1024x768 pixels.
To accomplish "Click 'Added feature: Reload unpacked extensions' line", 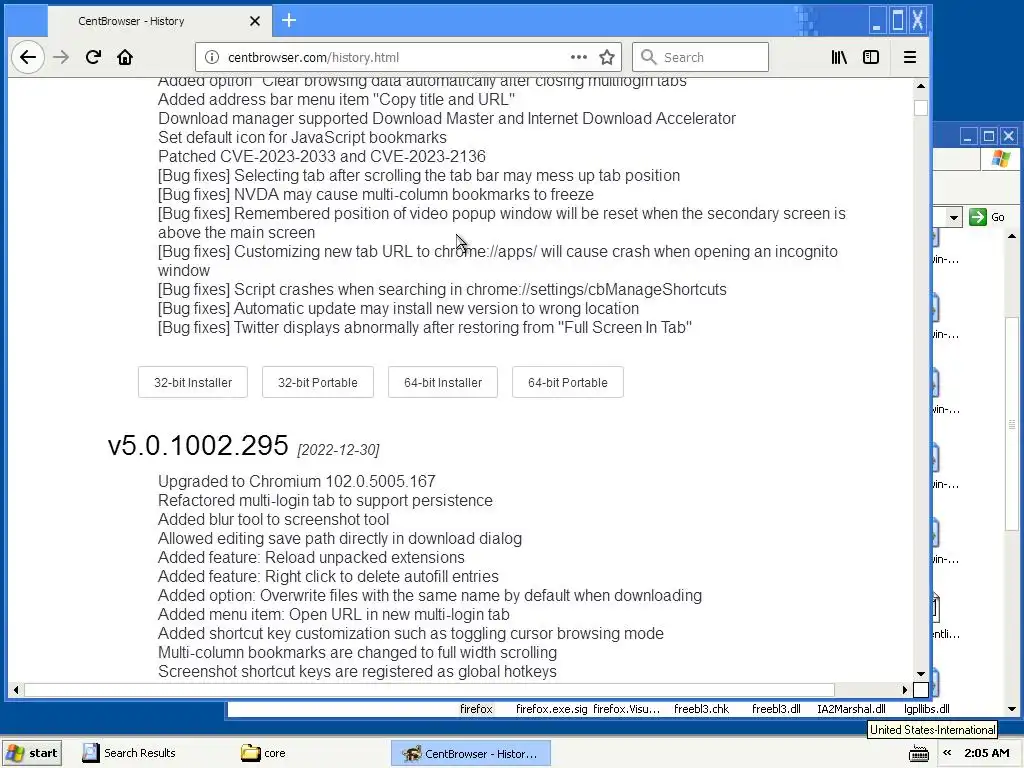I will point(311,557).
